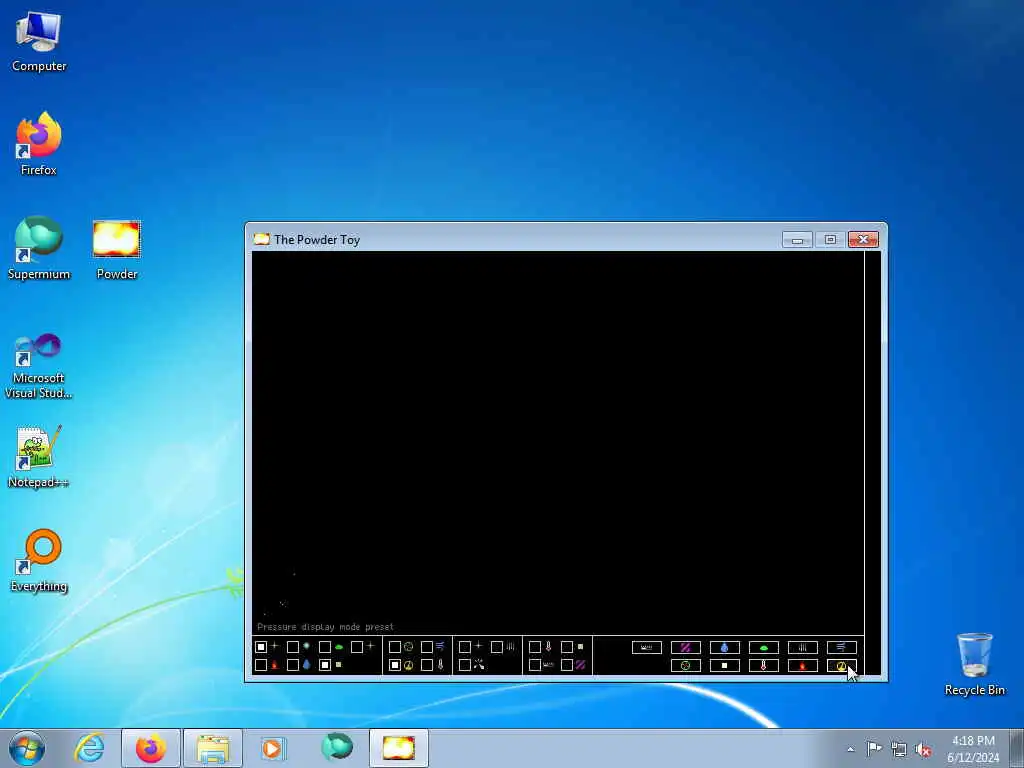This screenshot has height=768, width=1024.
Task: Enable the checkbox beside the green circle icon
Action: (x=394, y=647)
